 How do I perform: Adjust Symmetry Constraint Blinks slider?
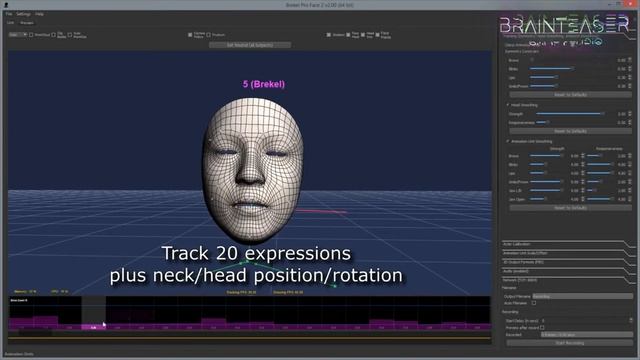[552, 69]
